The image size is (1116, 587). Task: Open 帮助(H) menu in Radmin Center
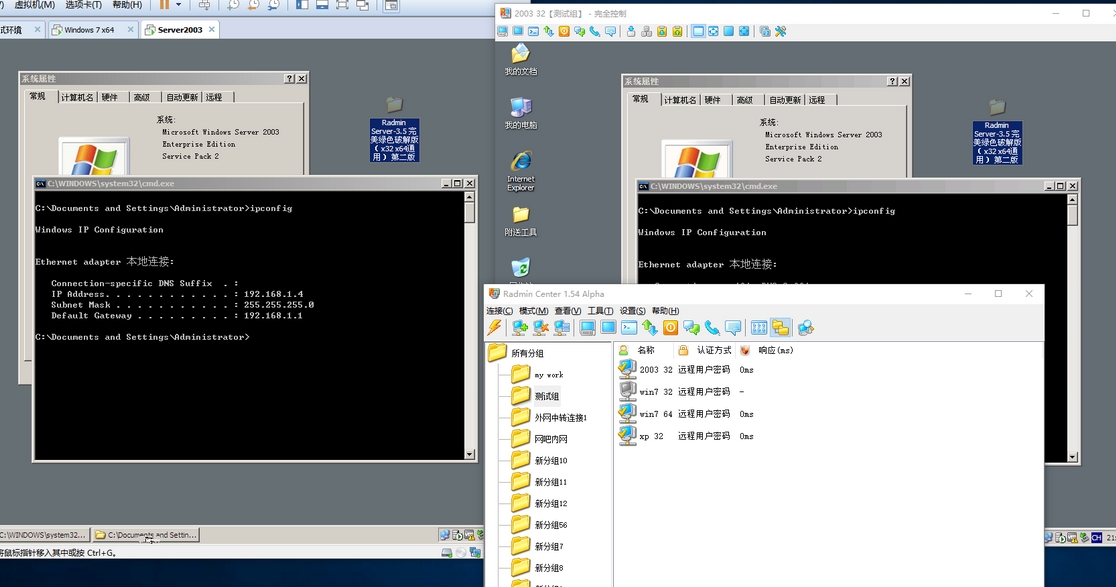pyautogui.click(x=665, y=311)
